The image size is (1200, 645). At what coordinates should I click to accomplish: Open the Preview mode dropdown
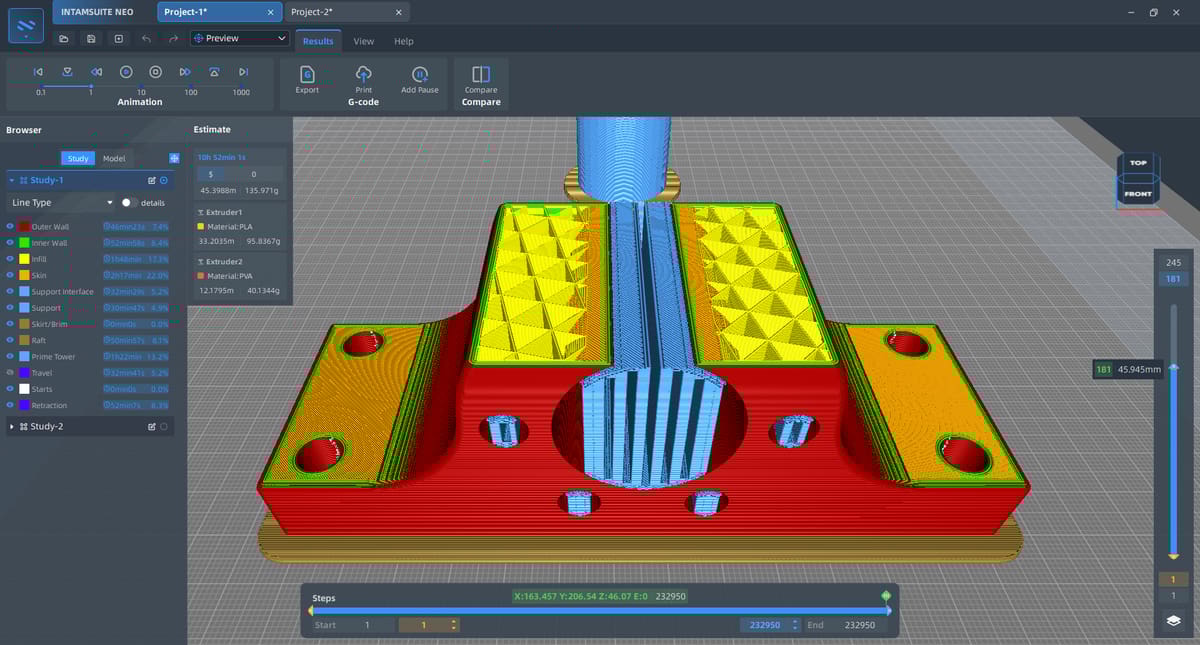tap(238, 37)
